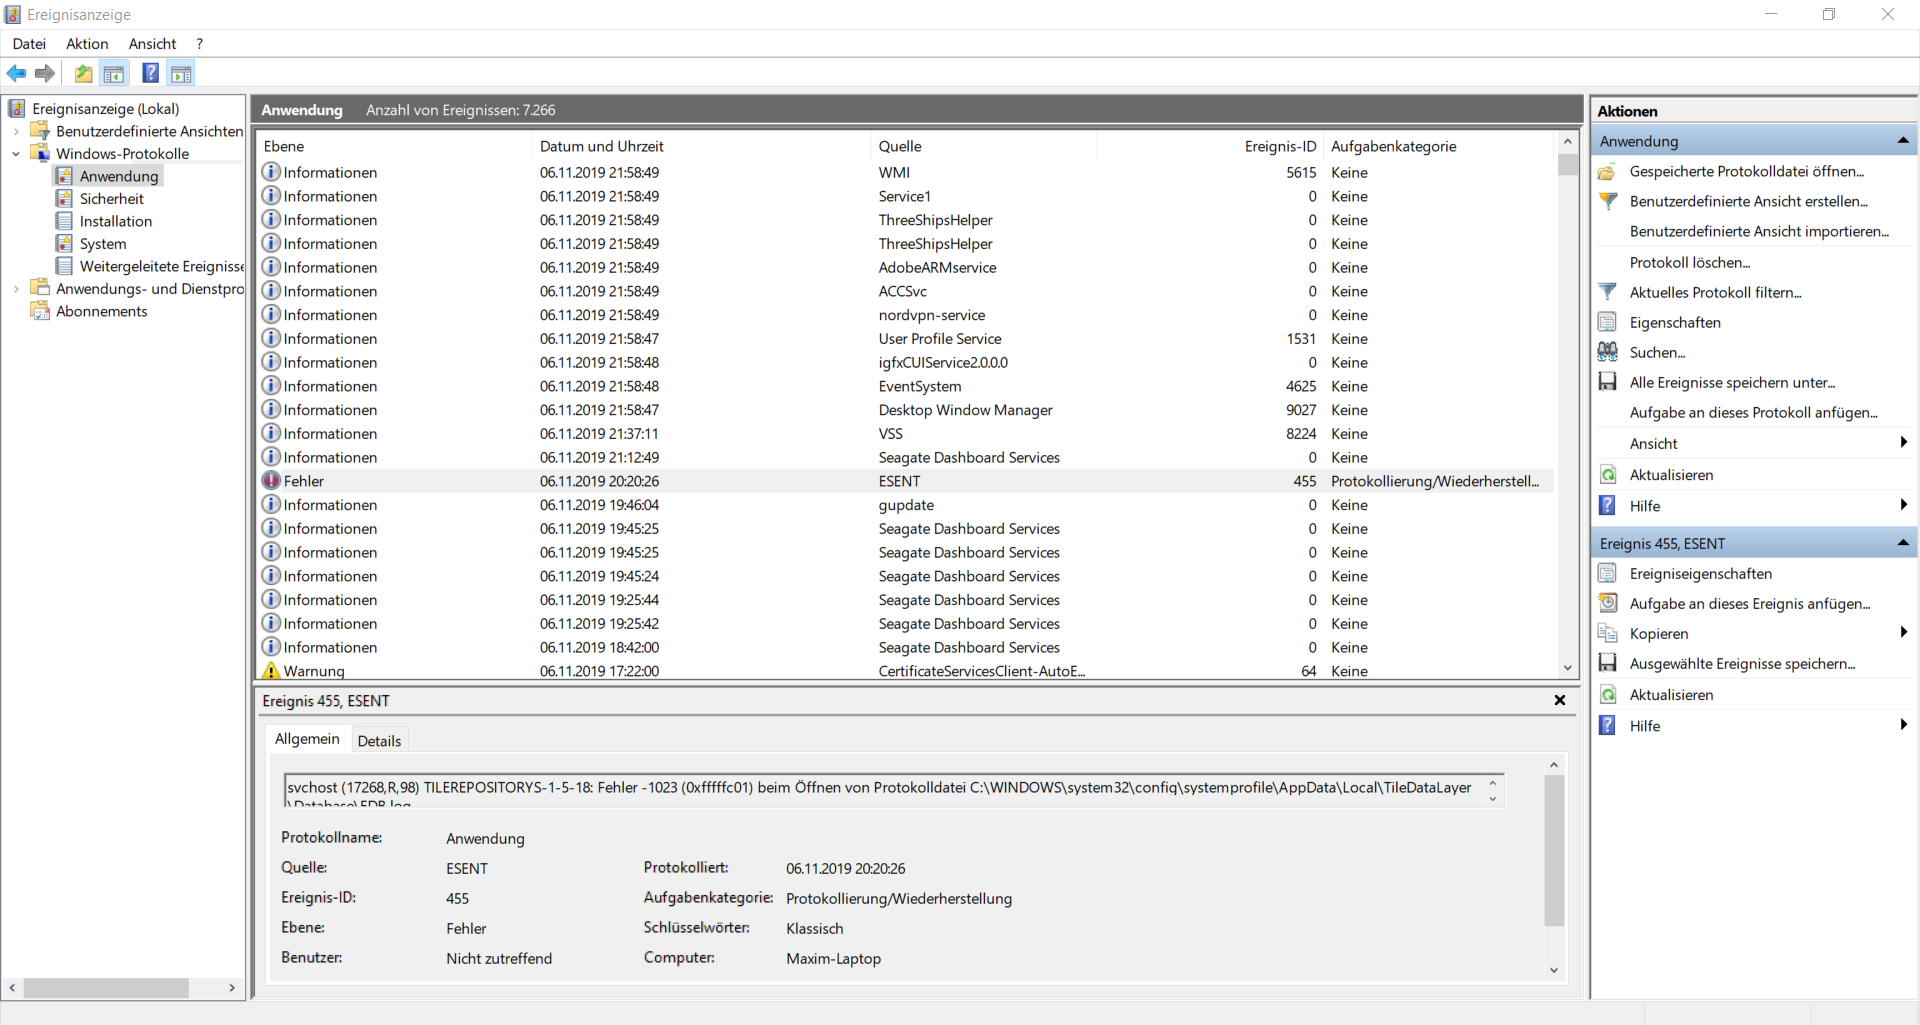
Task: Open the Aktion menu
Action: click(86, 43)
